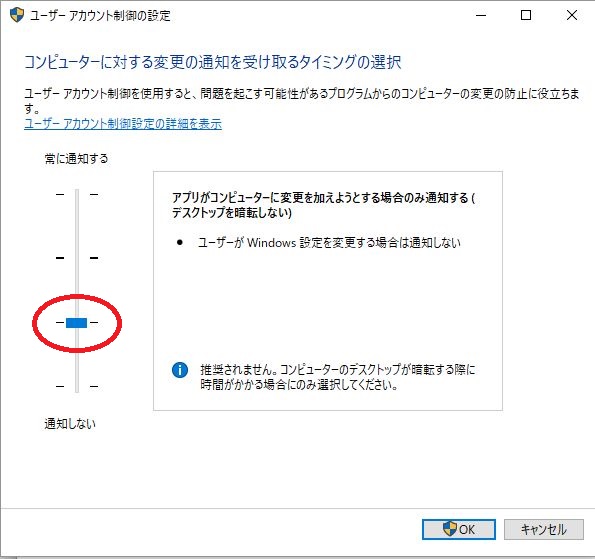Click the 通知しない label
The image size is (595, 559).
pos(70,424)
